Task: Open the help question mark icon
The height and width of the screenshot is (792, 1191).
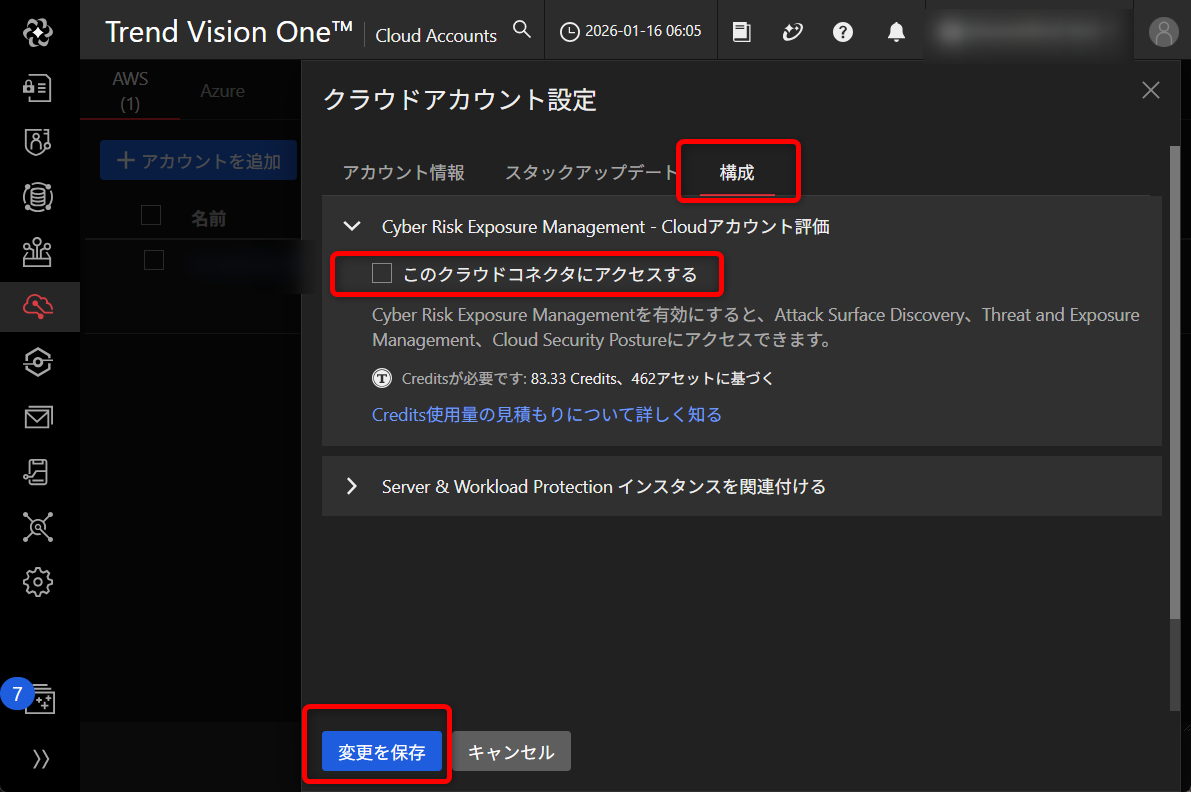Action: (x=843, y=32)
